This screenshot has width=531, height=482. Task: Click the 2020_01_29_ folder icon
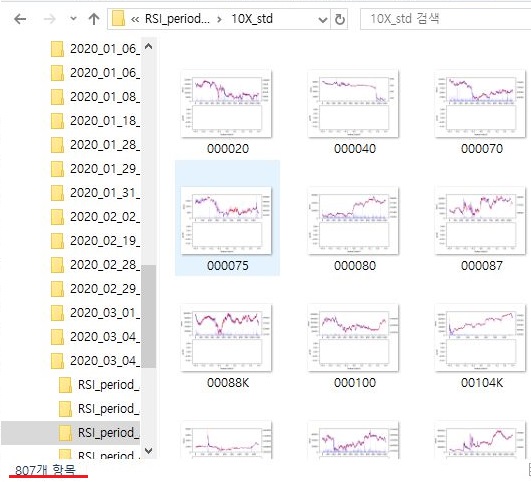pyautogui.click(x=57, y=169)
